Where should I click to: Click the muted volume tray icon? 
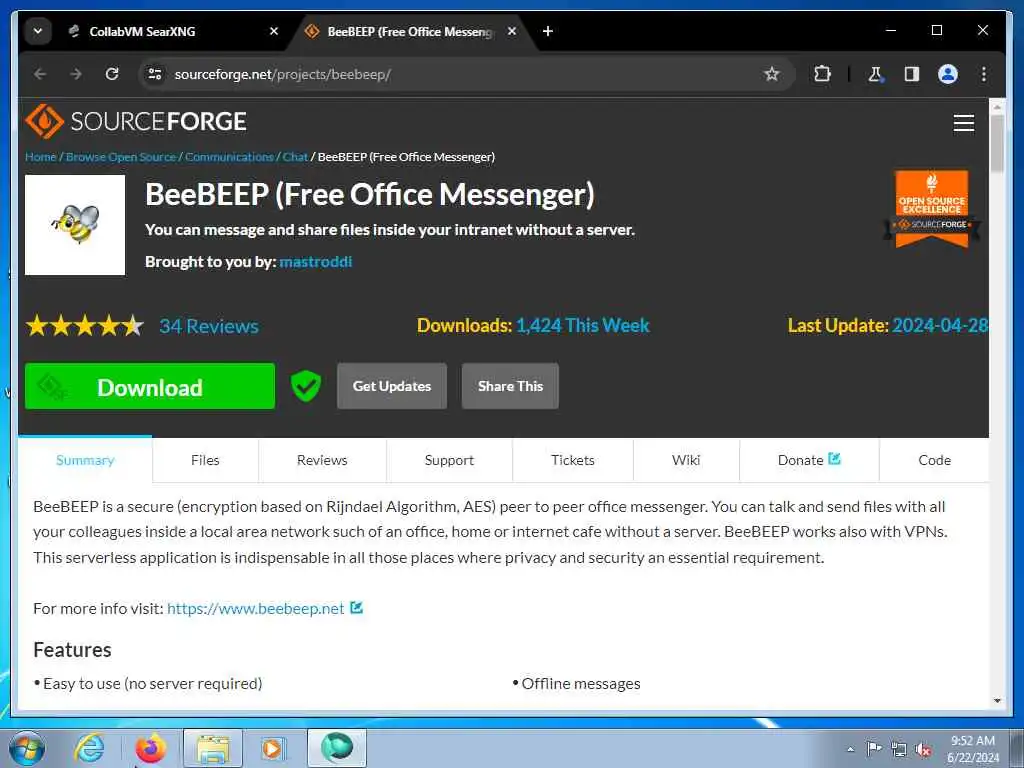923,749
